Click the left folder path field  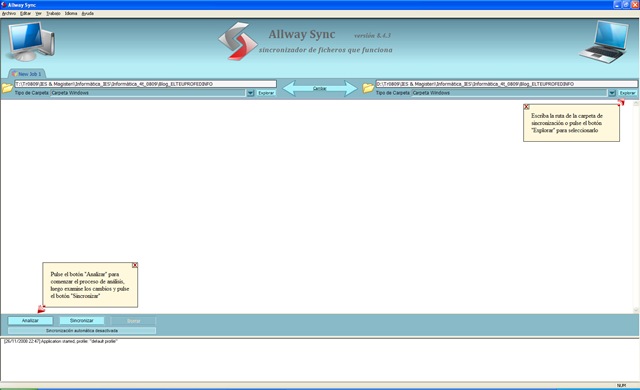point(145,84)
